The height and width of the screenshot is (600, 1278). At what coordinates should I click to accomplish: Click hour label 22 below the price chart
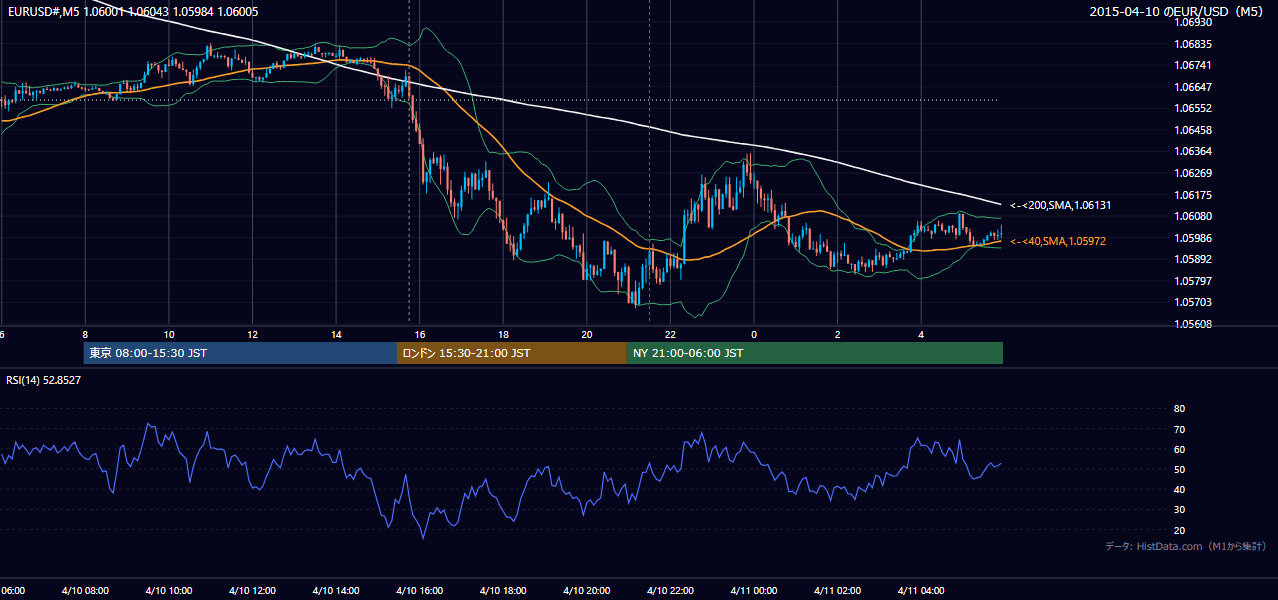670,335
